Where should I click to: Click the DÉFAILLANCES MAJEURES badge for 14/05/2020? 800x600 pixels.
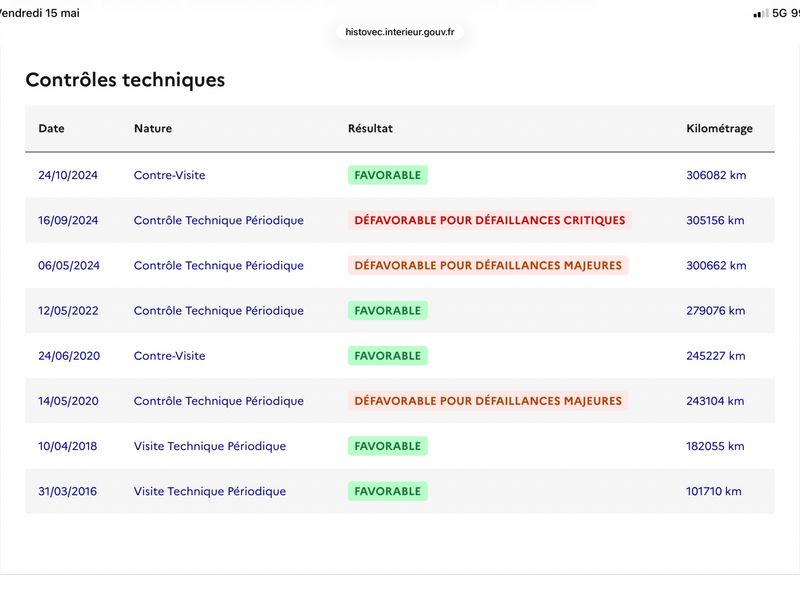[488, 401]
